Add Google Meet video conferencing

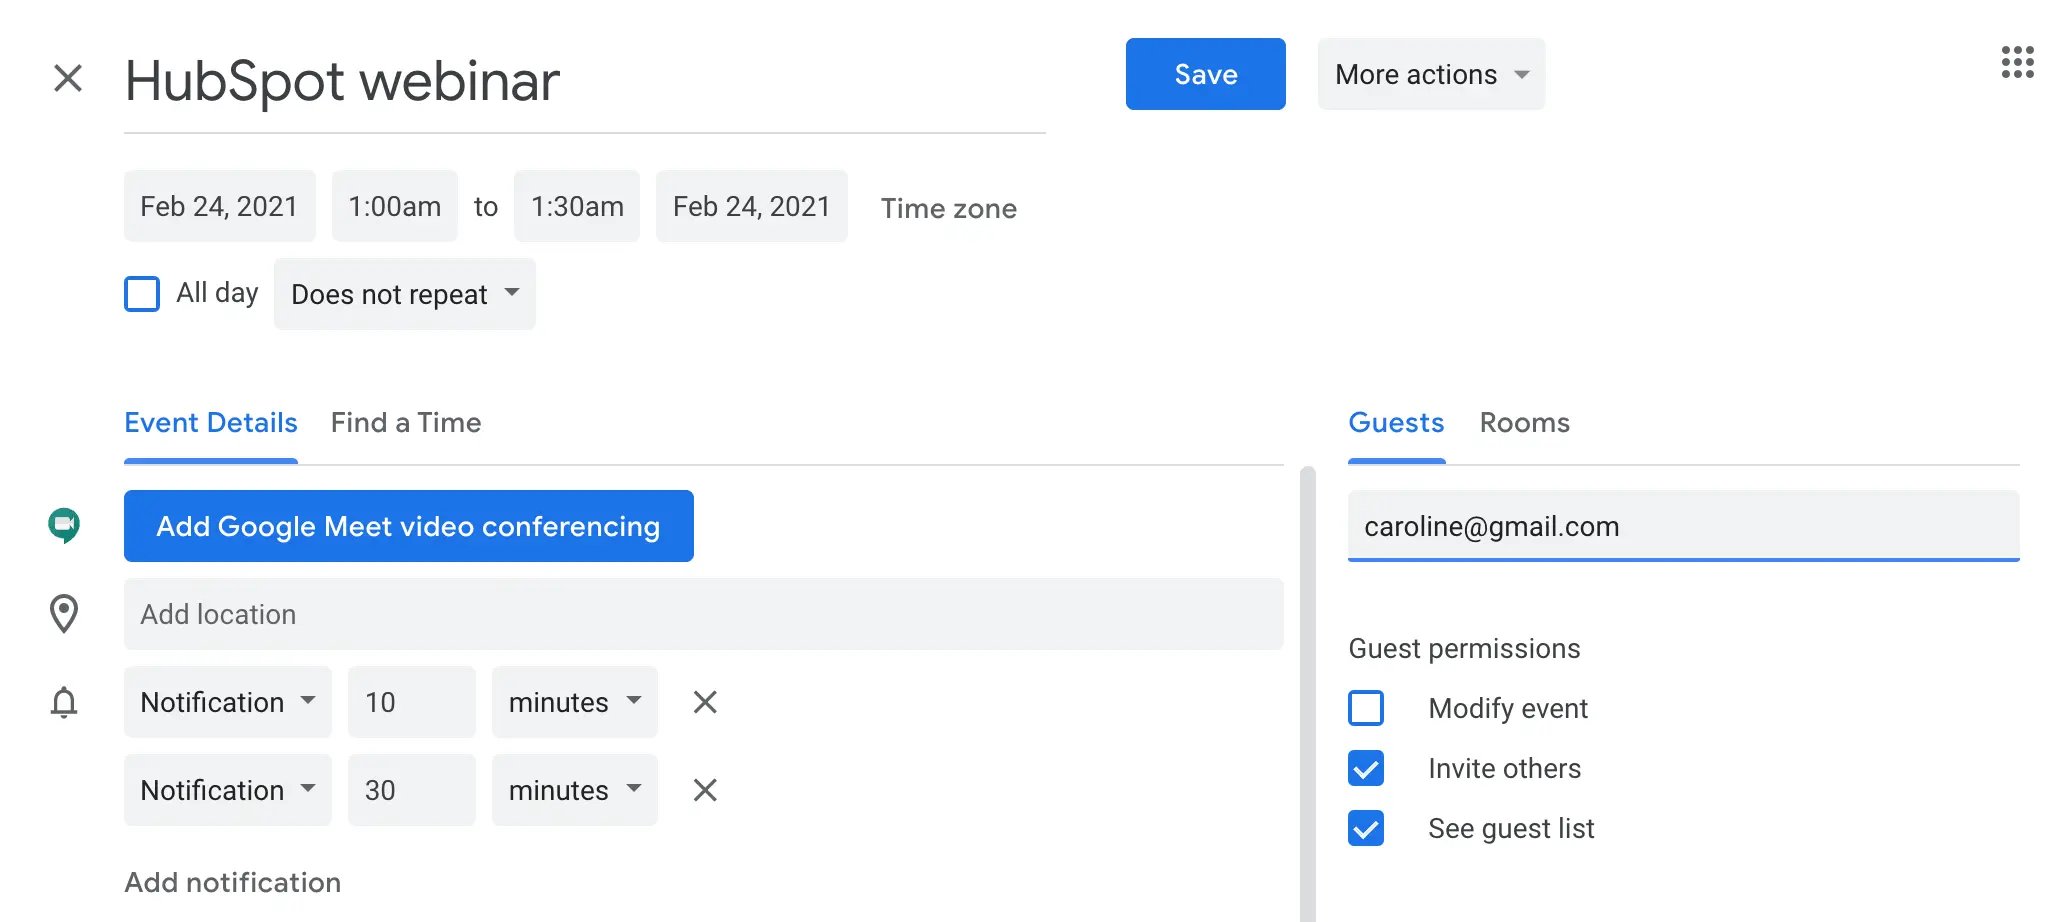tap(408, 526)
